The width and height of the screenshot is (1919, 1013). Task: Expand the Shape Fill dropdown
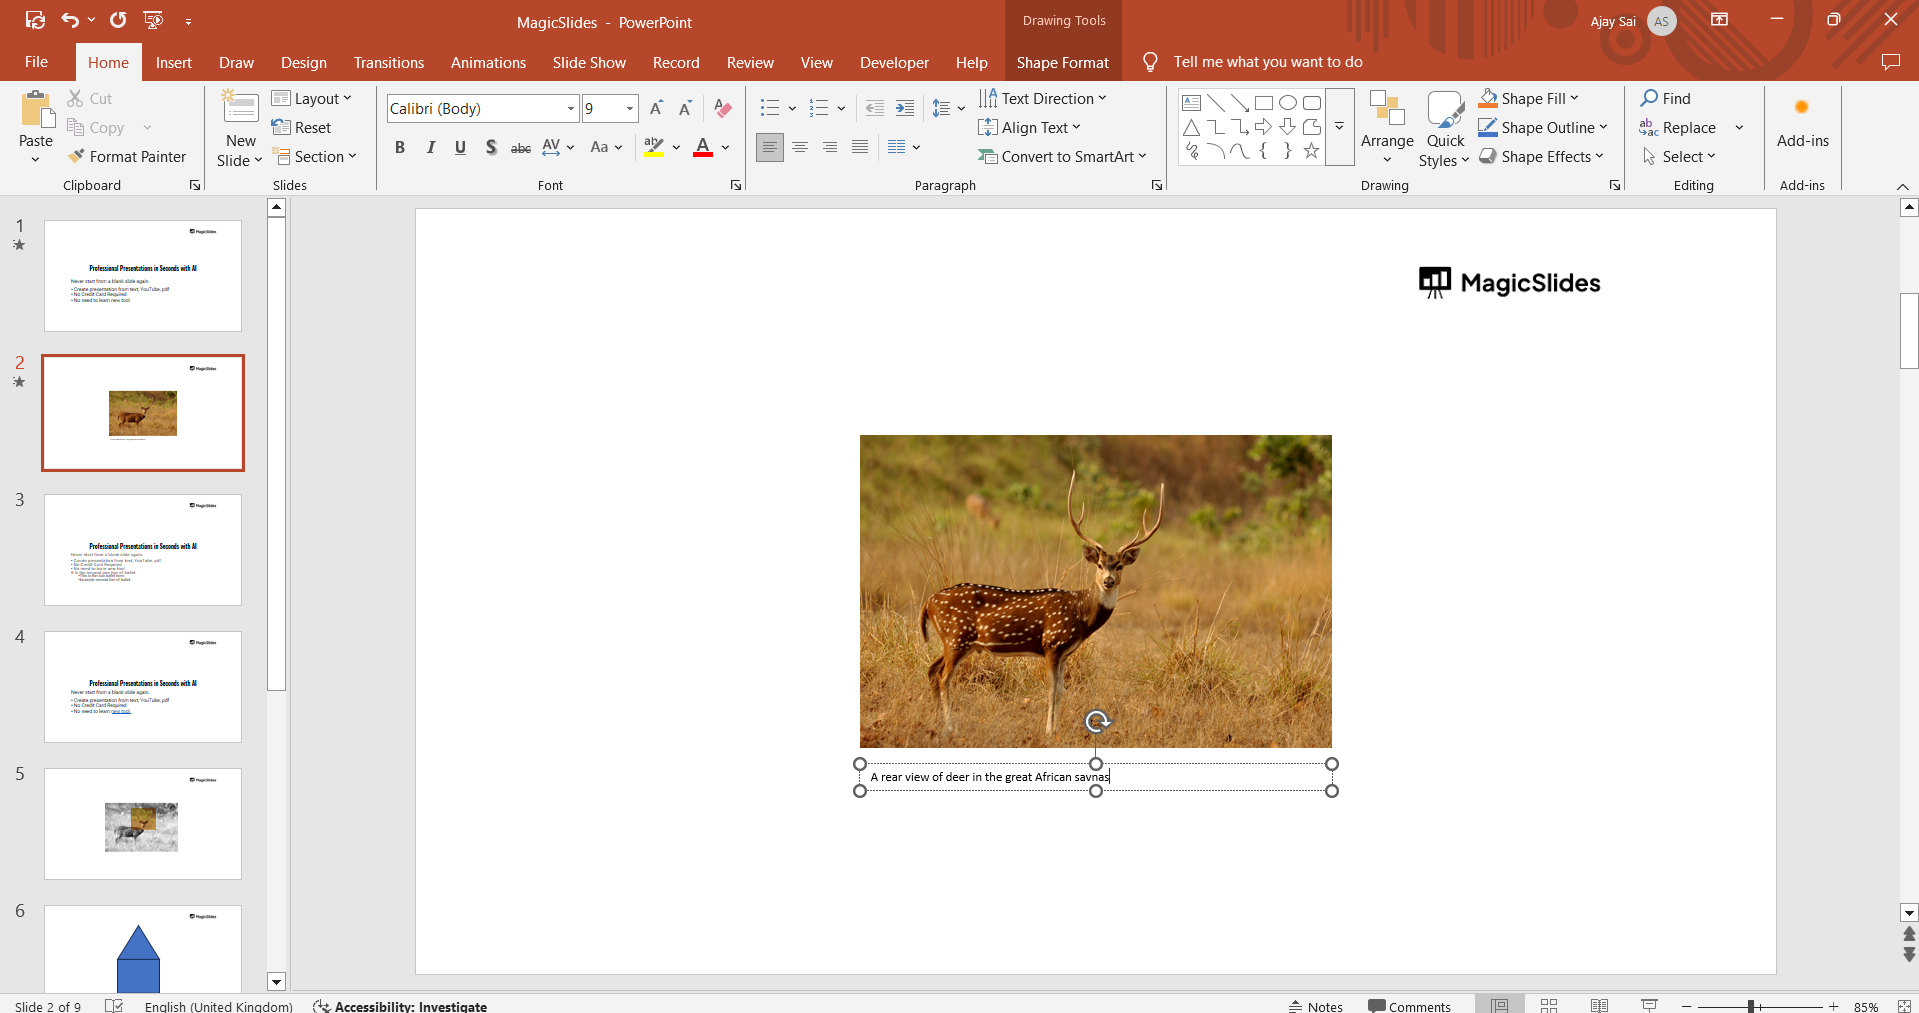tap(1574, 98)
